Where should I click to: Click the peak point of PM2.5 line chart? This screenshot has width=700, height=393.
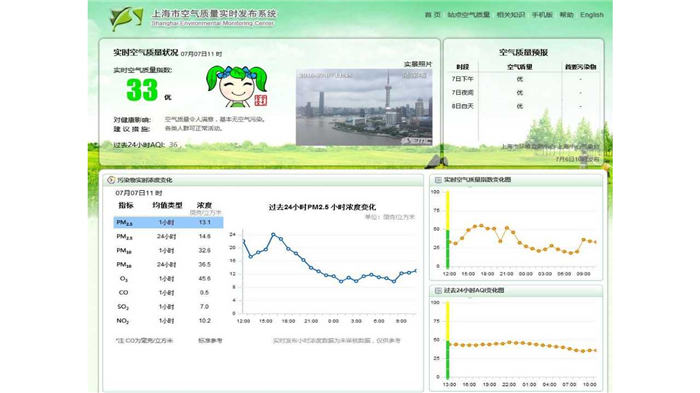[x=273, y=234]
